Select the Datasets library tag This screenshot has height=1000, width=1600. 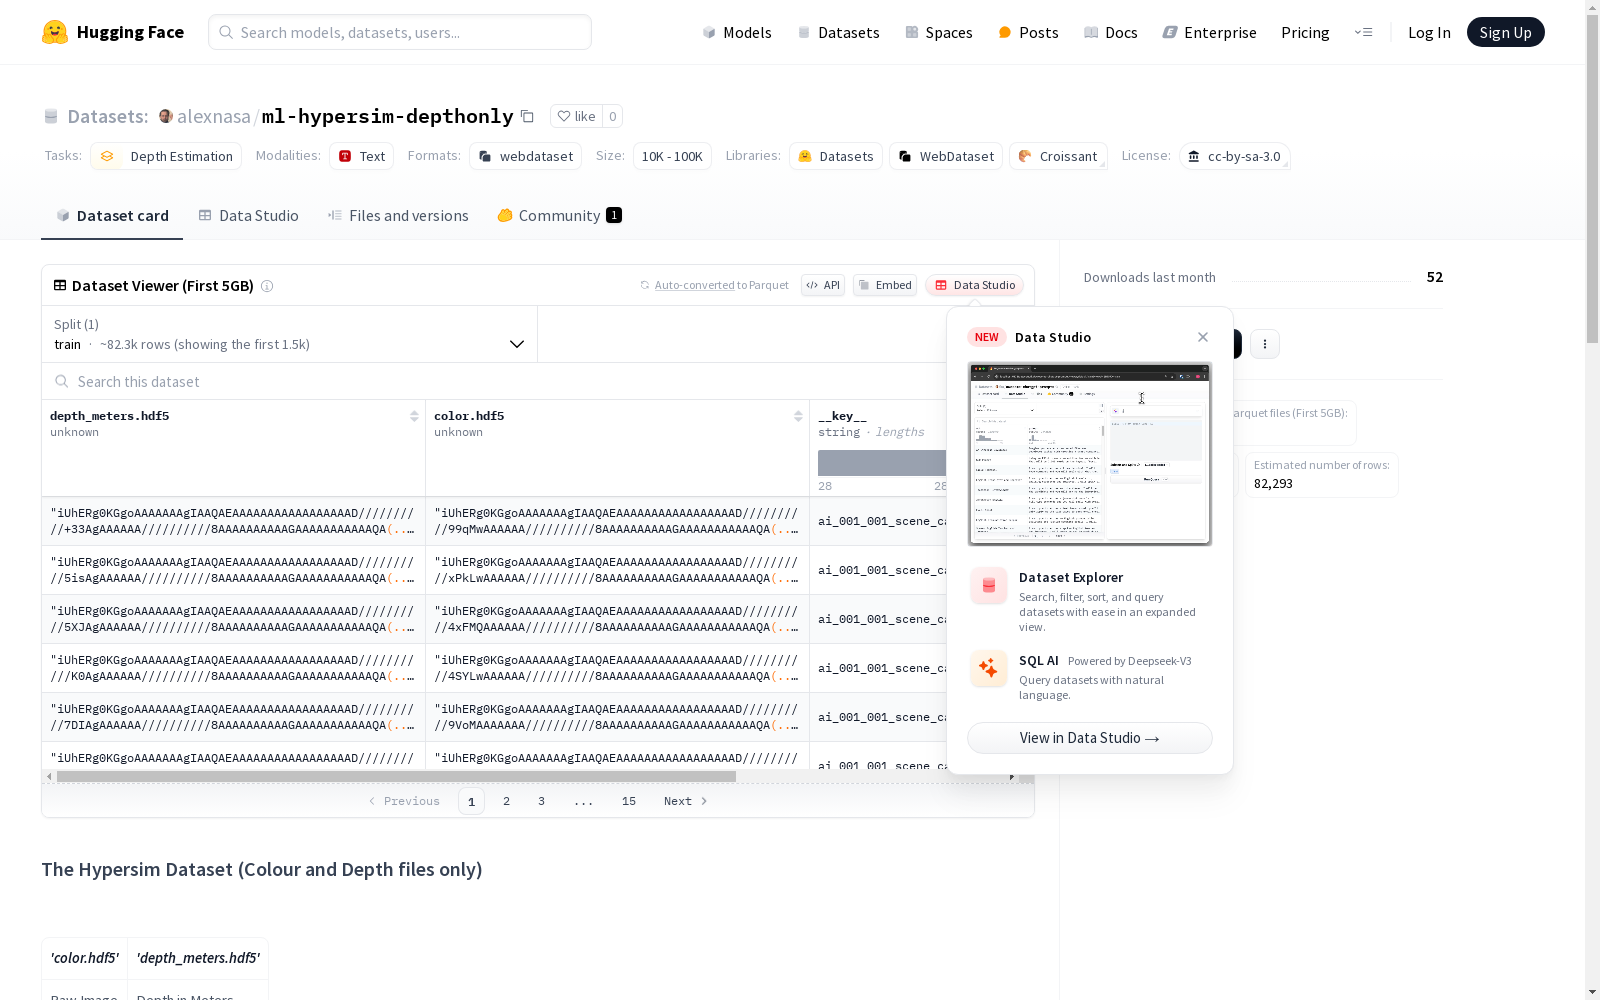pyautogui.click(x=836, y=156)
